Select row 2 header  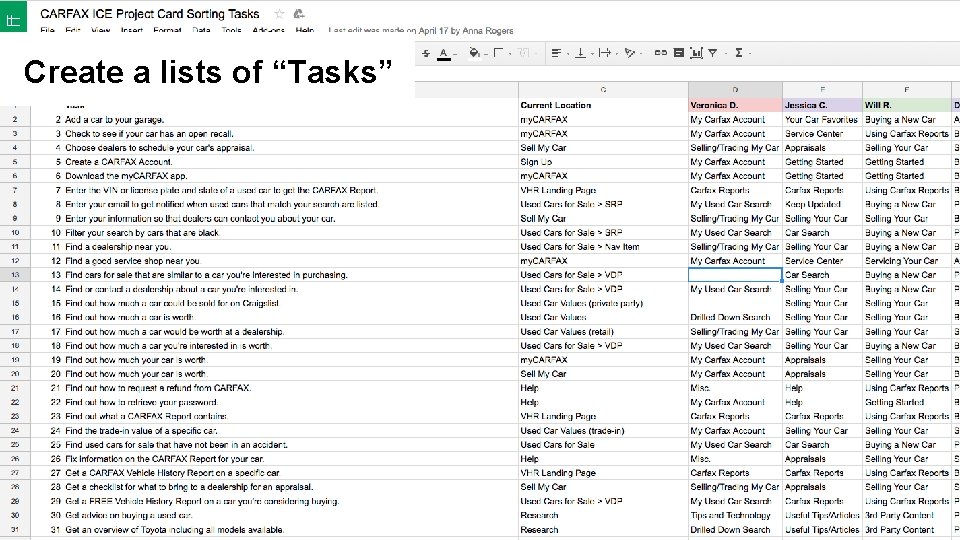tap(15, 119)
